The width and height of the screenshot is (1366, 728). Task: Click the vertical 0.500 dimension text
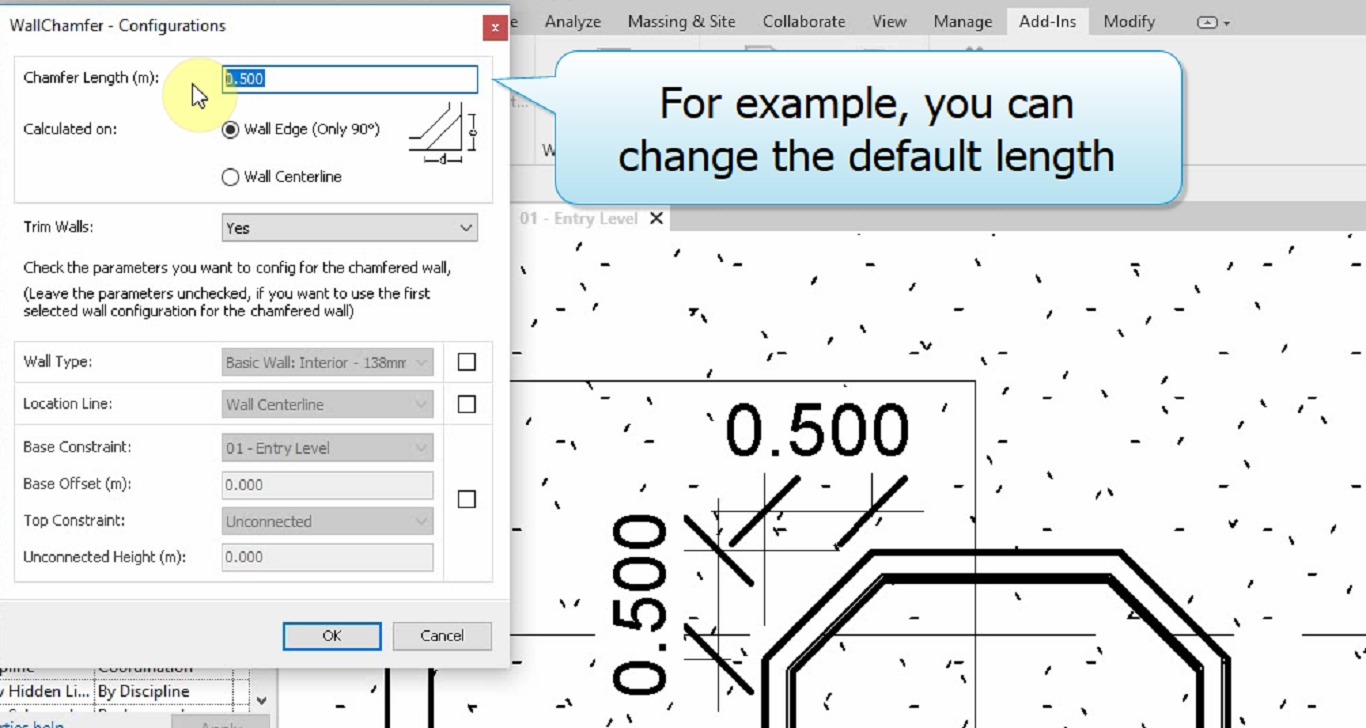[x=639, y=604]
